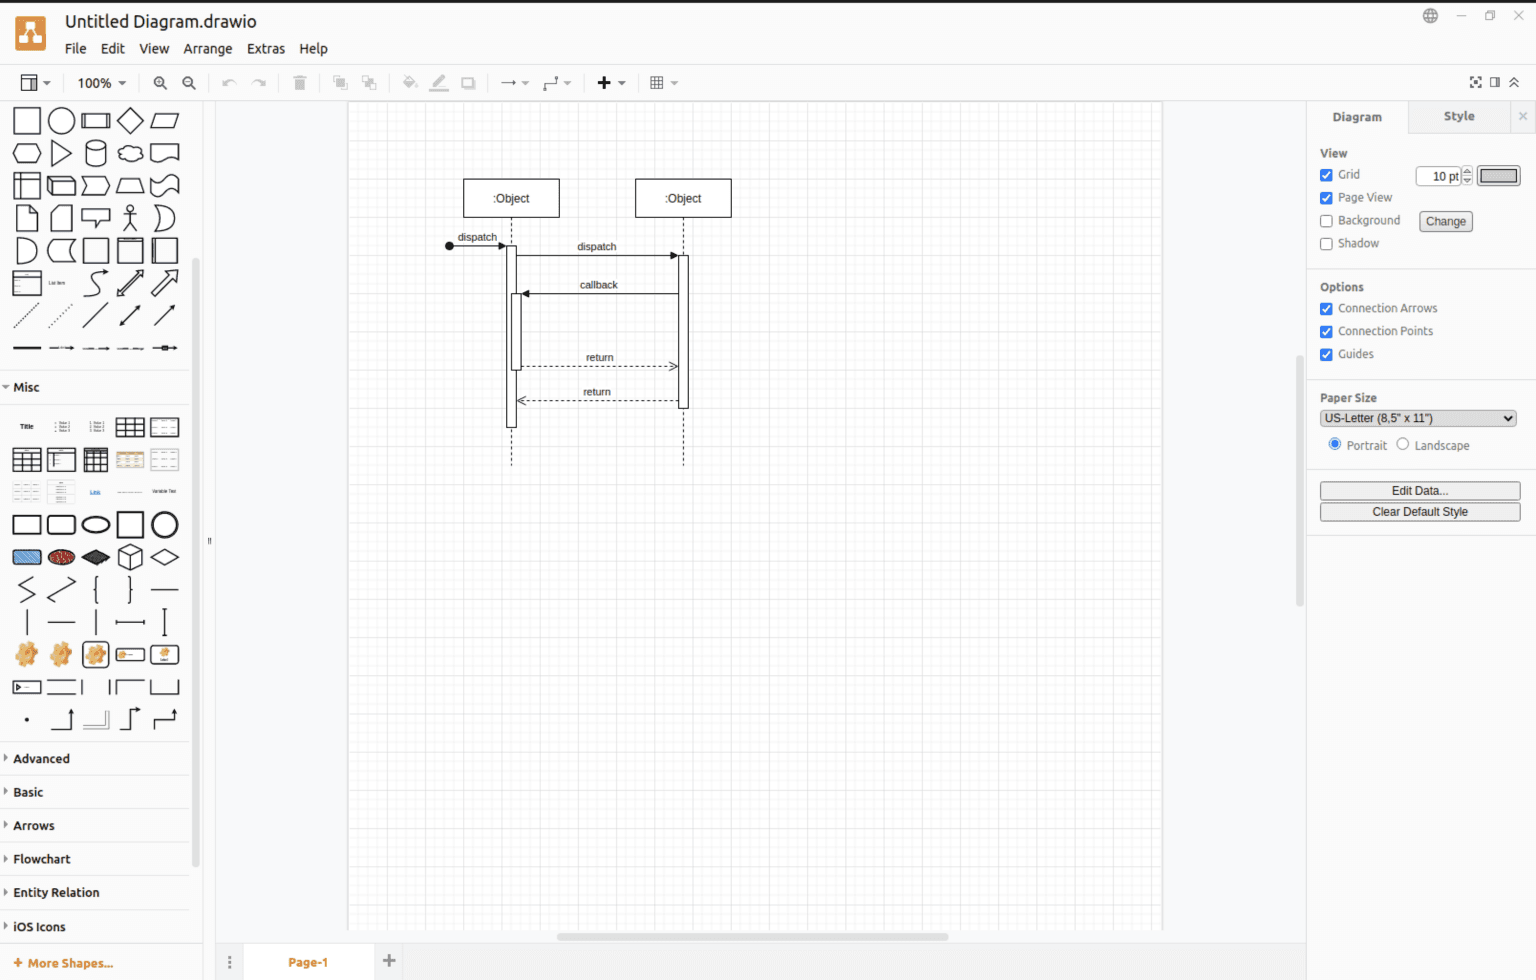The height and width of the screenshot is (980, 1536).
Task: Open the Paper Size dropdown
Action: pos(1417,418)
